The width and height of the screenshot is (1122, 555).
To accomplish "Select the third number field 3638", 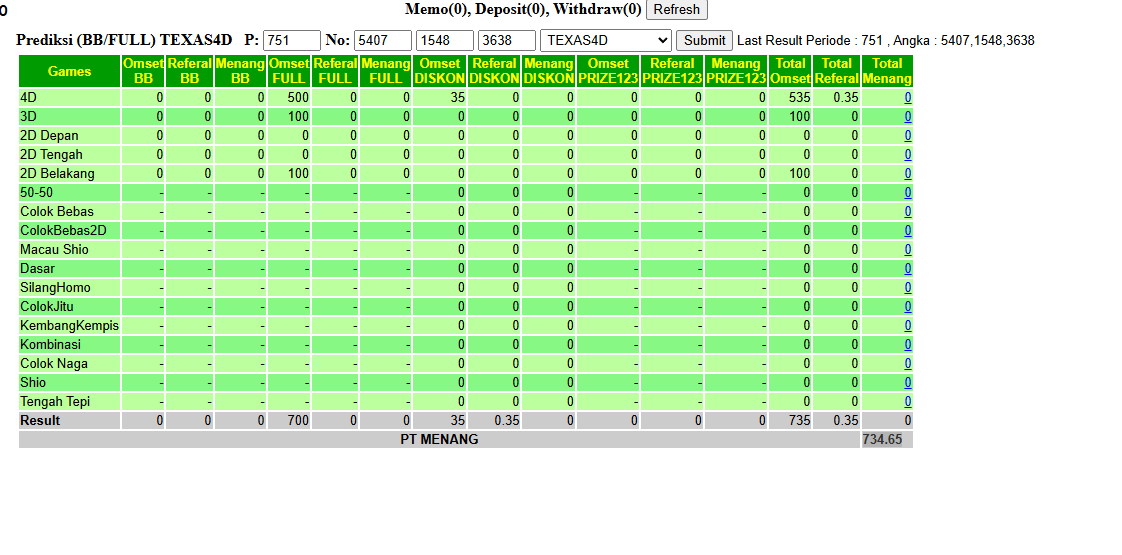I will click(507, 41).
